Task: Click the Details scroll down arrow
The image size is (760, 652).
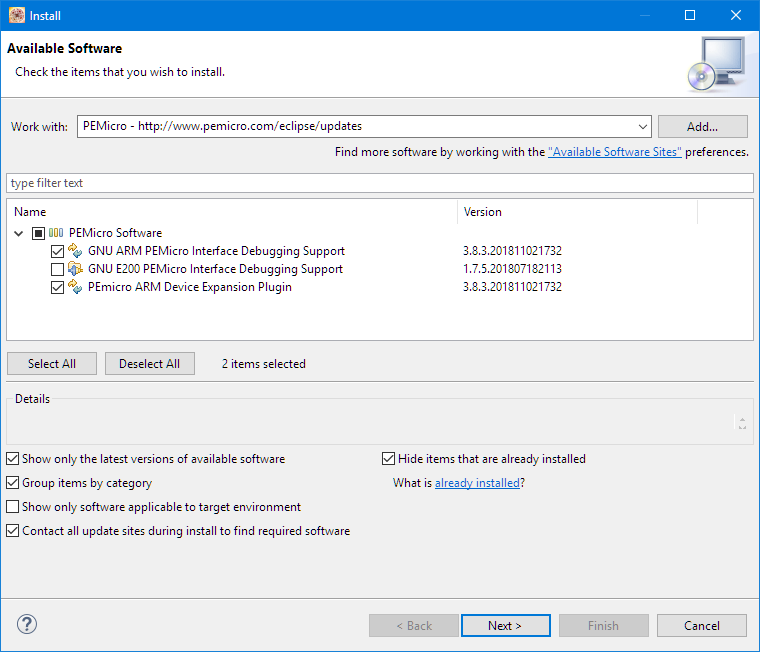Action: (x=742, y=427)
